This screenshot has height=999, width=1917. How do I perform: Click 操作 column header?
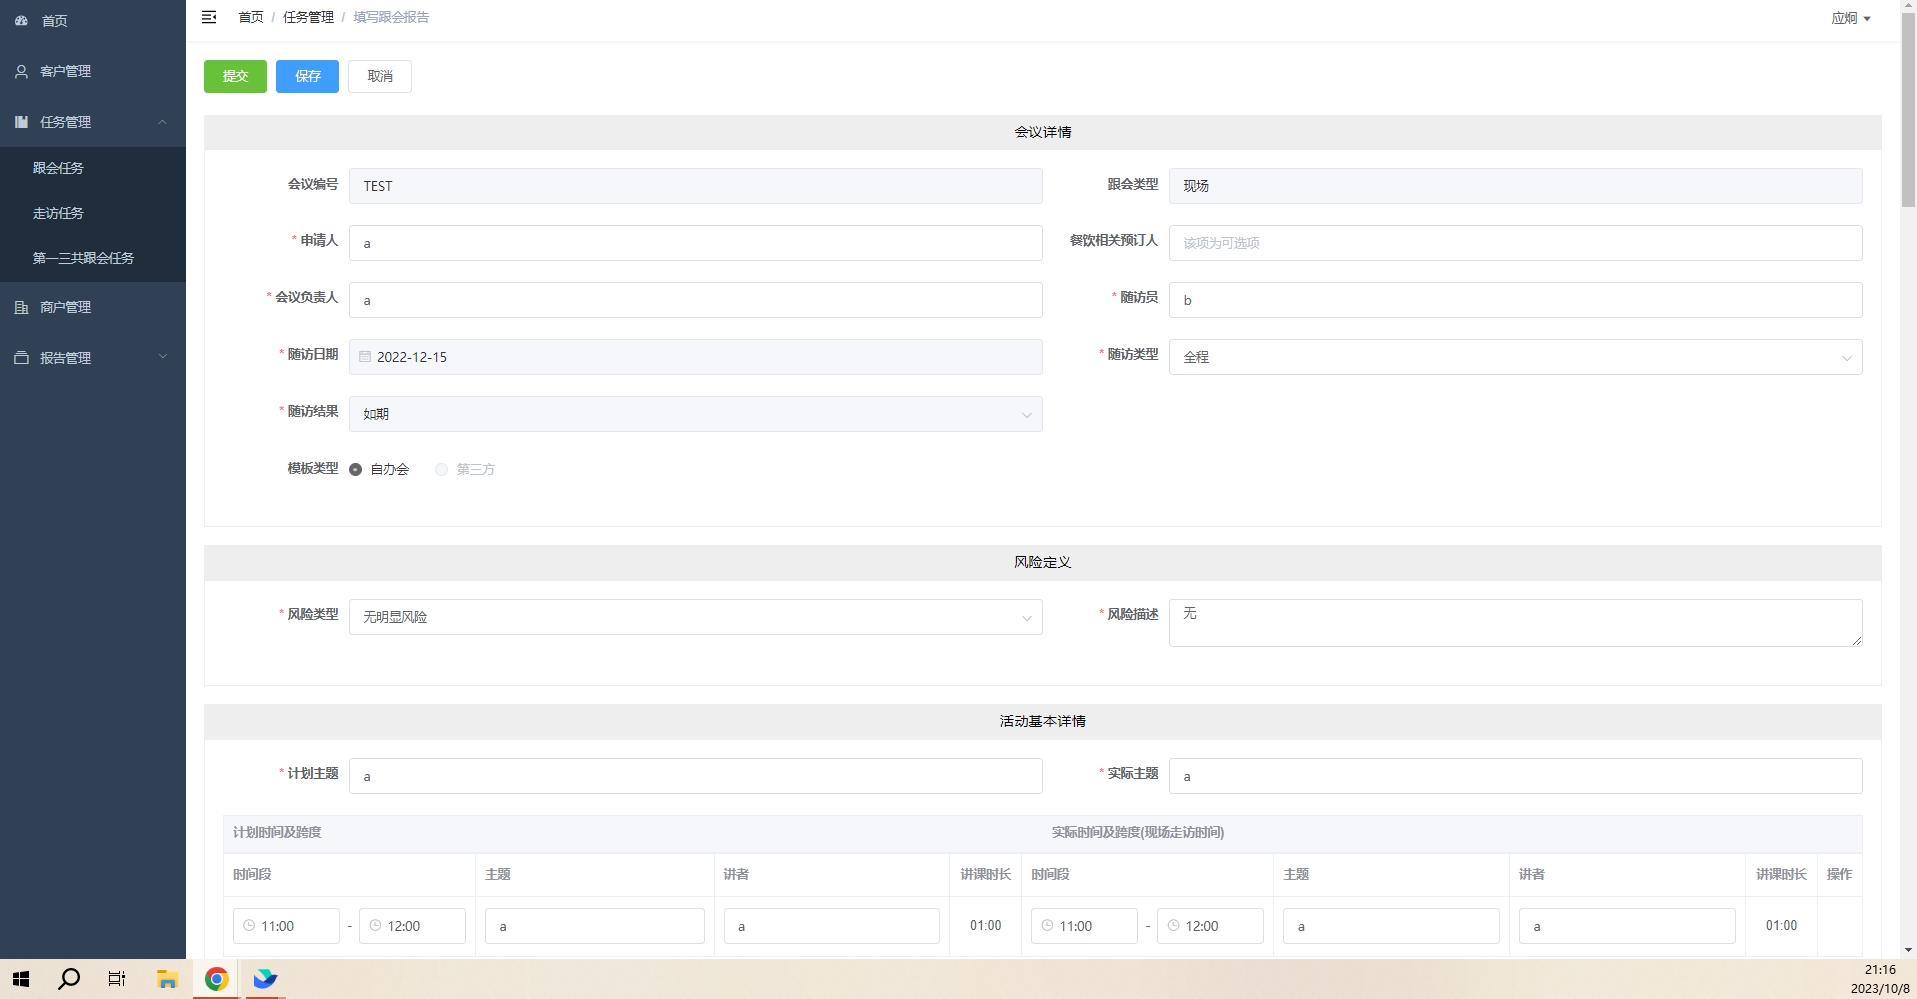coord(1839,874)
